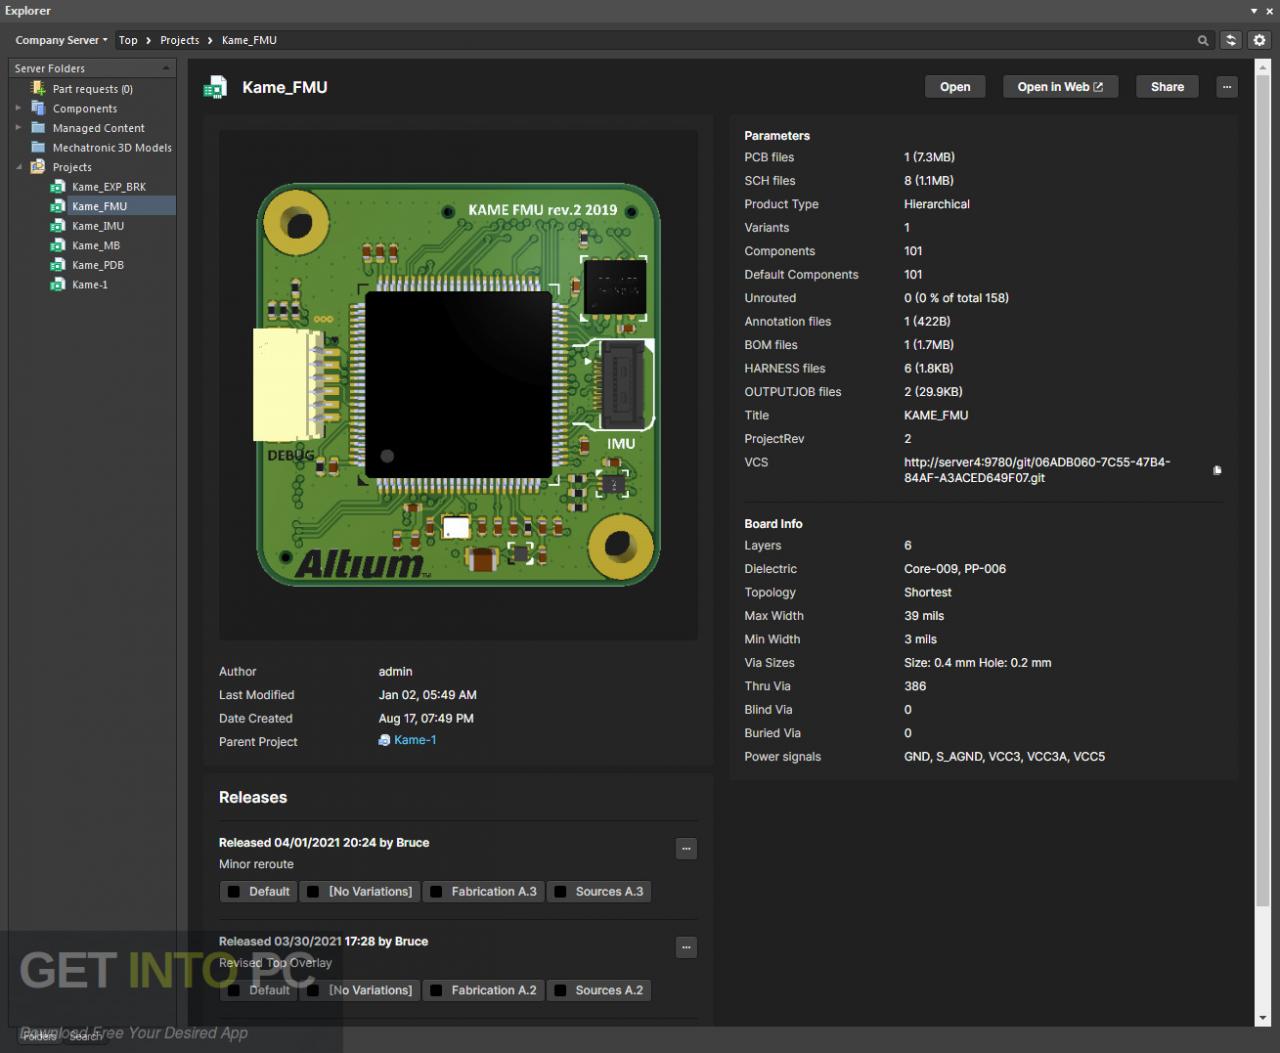Click the Sources A.3 release tag
1280x1053 pixels.
[x=599, y=891]
